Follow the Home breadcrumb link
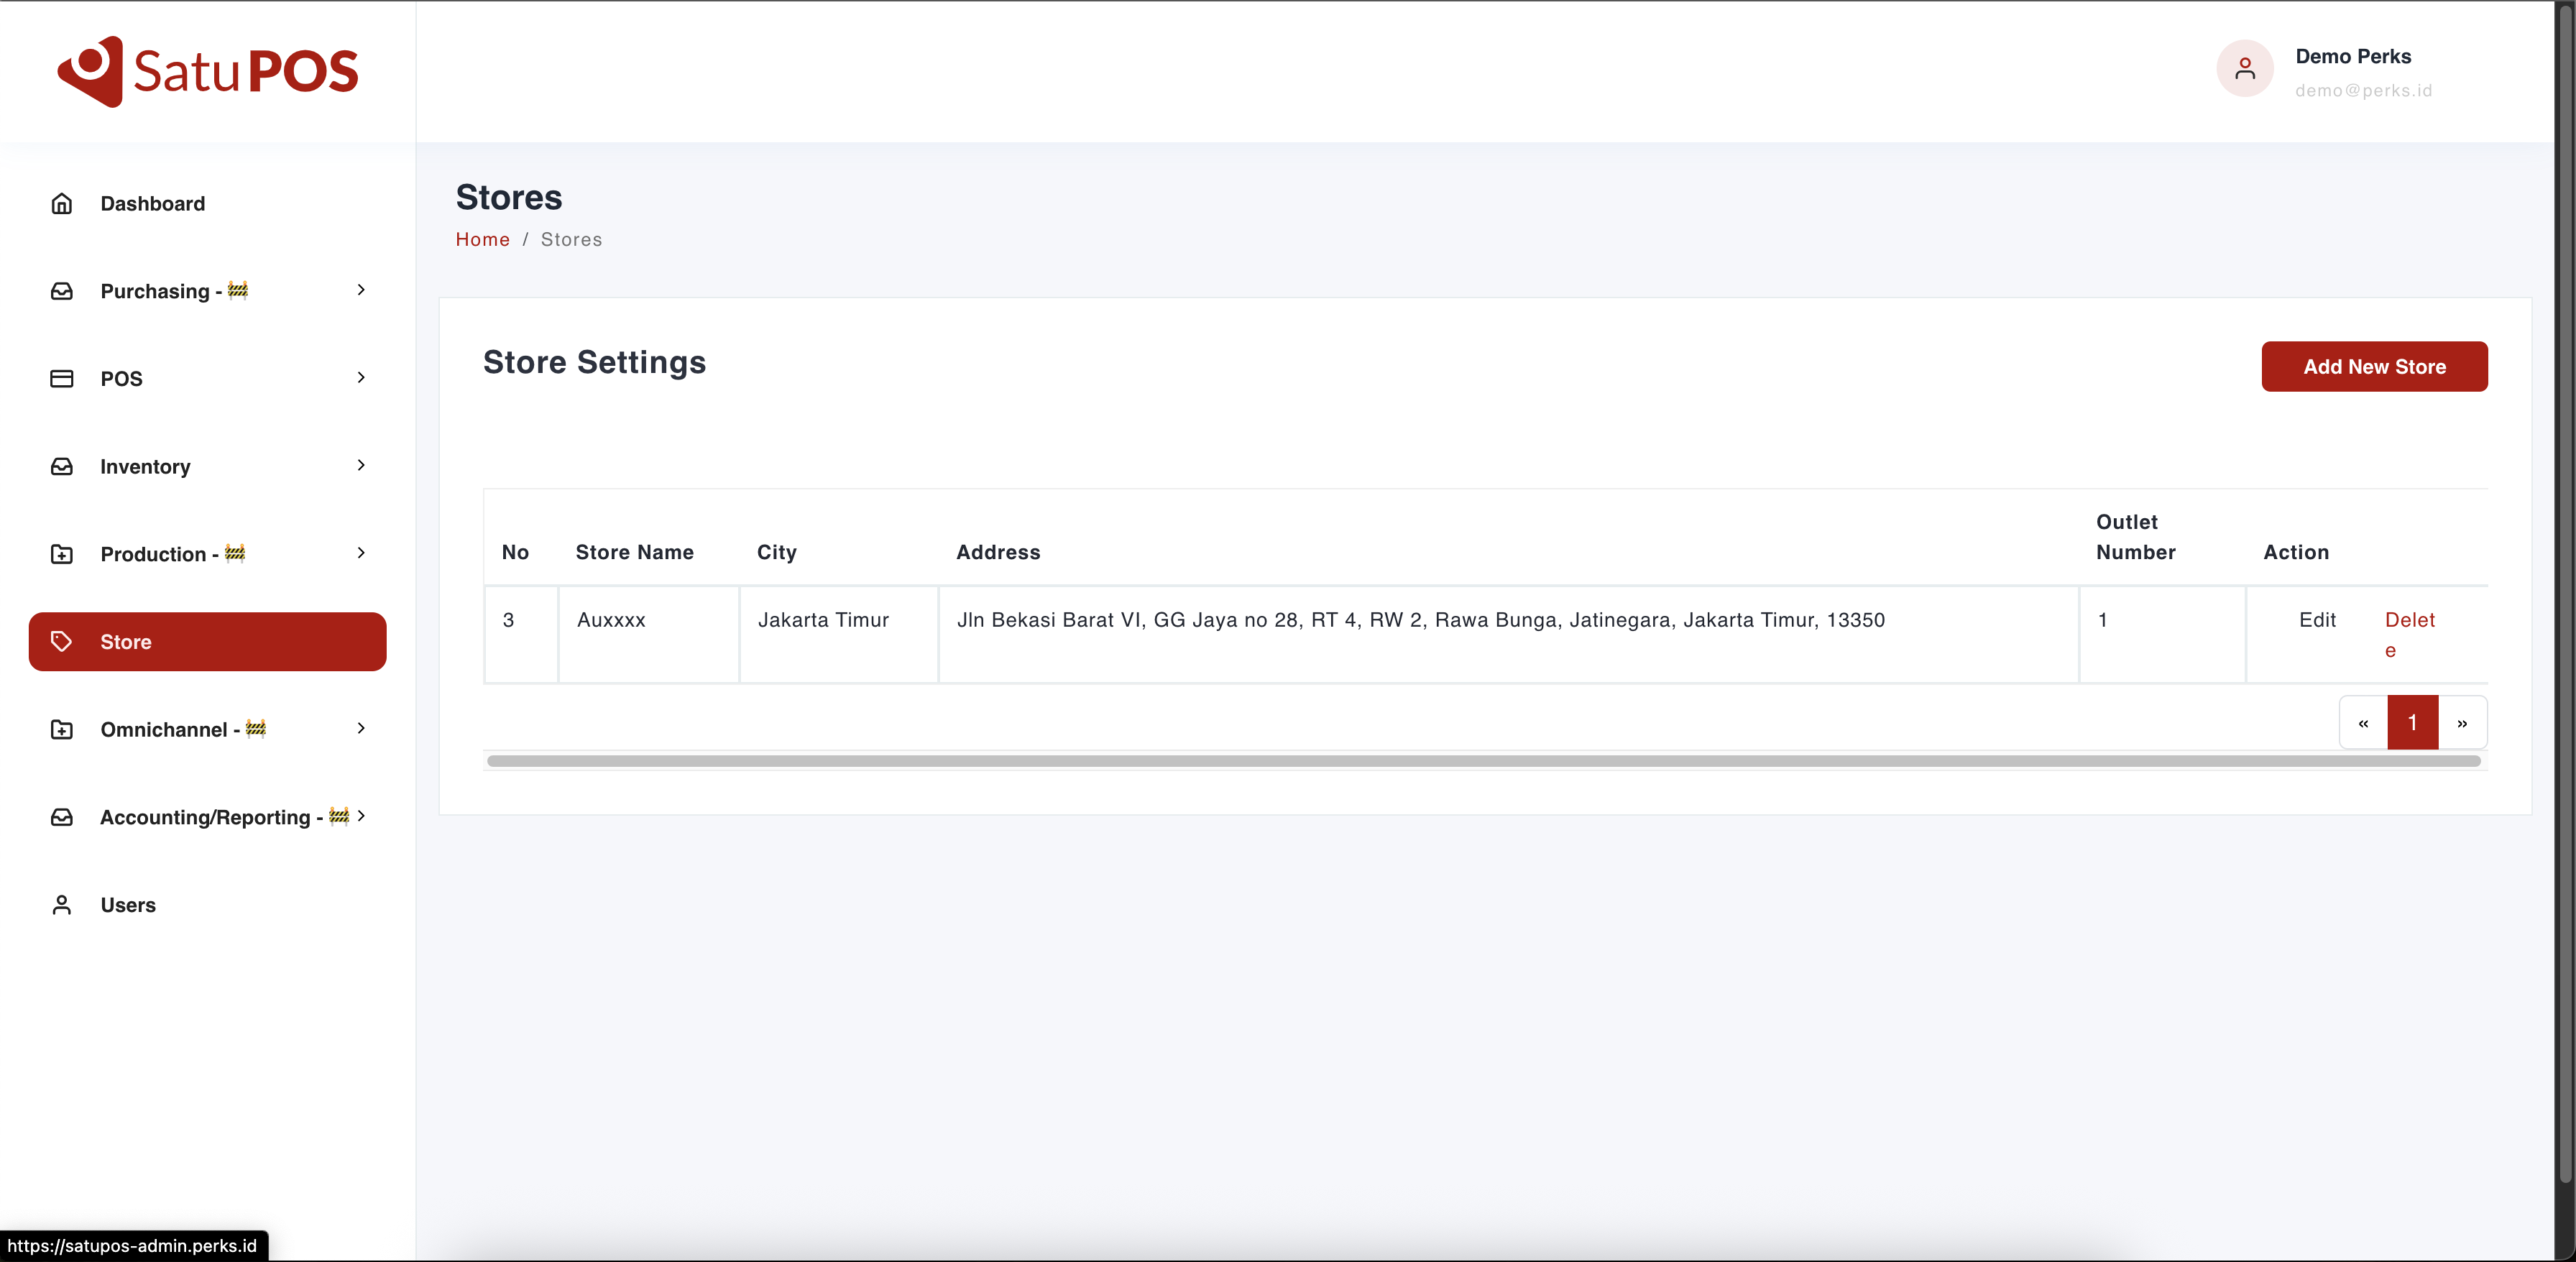Viewport: 2576px width, 1262px height. [482, 239]
